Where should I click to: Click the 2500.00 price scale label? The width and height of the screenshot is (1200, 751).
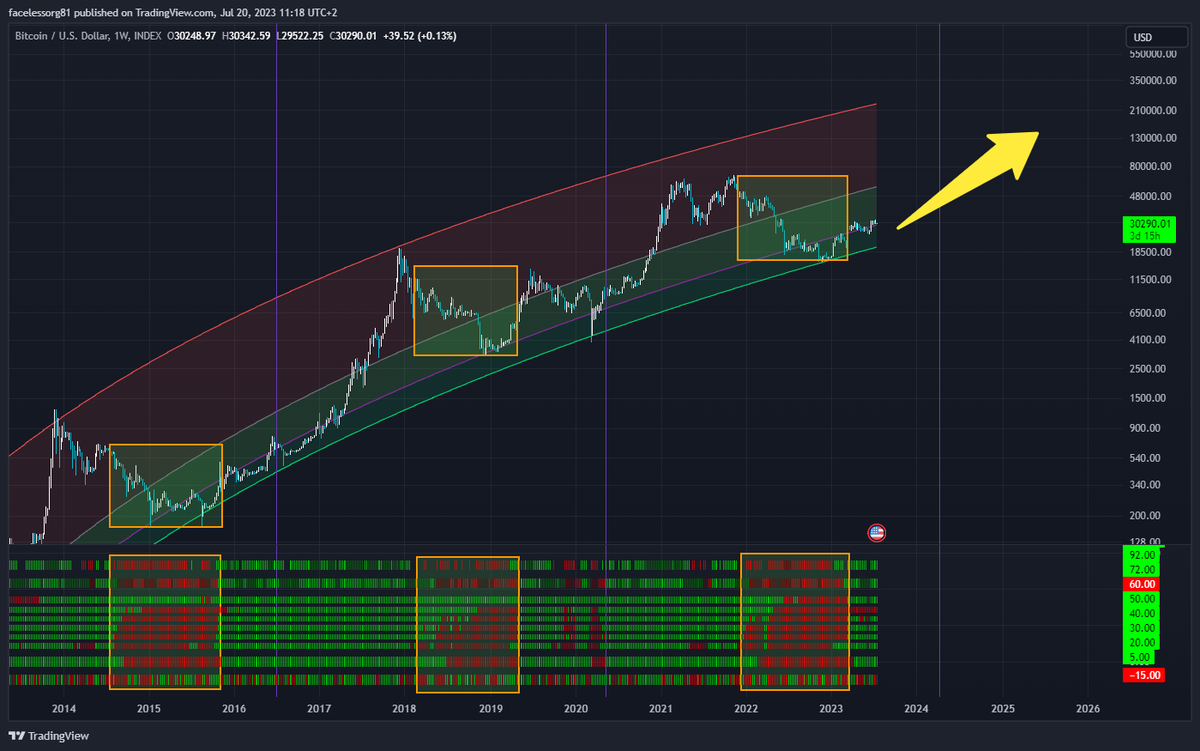point(1148,369)
